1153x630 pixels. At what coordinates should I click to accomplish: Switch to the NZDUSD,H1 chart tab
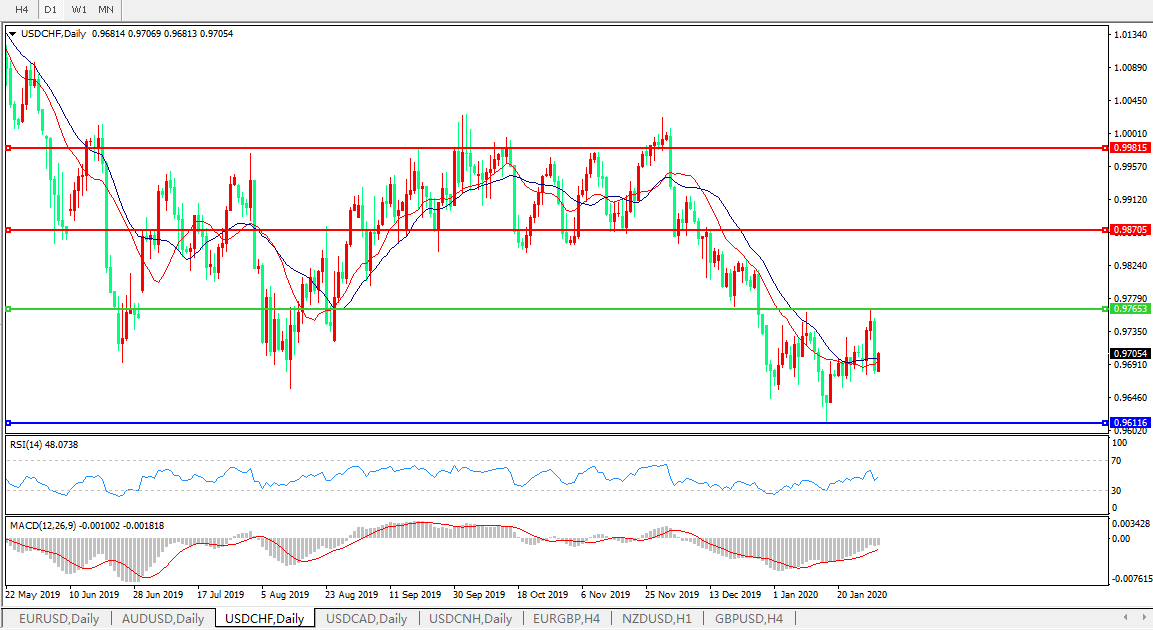coord(656,619)
